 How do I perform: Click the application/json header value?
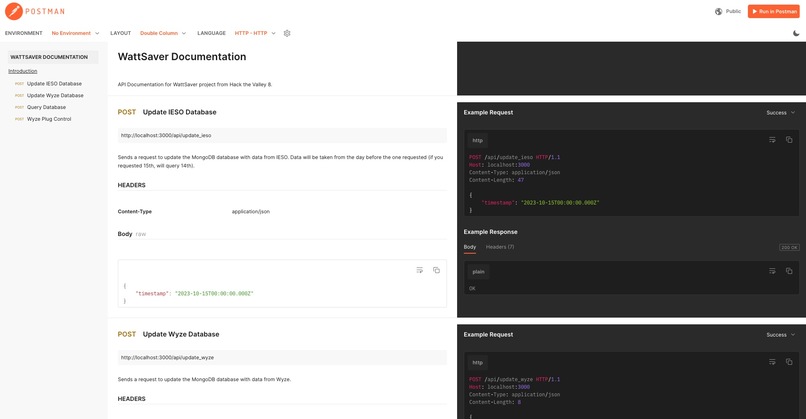[251, 212]
